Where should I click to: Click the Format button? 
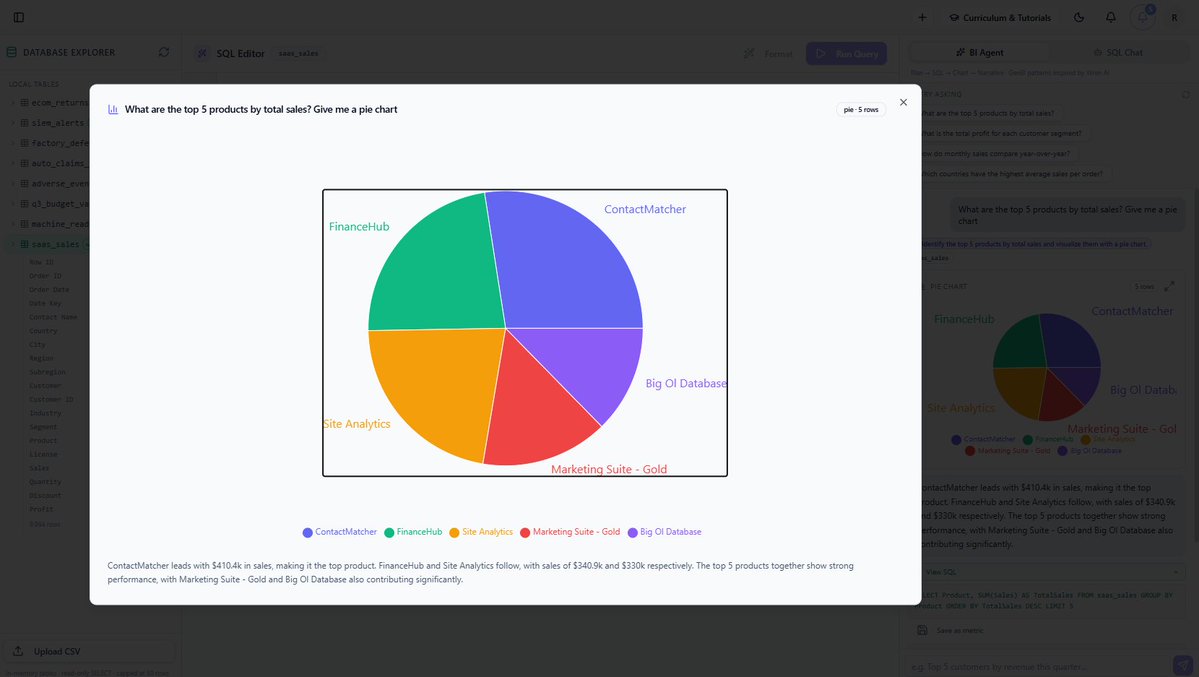pyautogui.click(x=769, y=54)
